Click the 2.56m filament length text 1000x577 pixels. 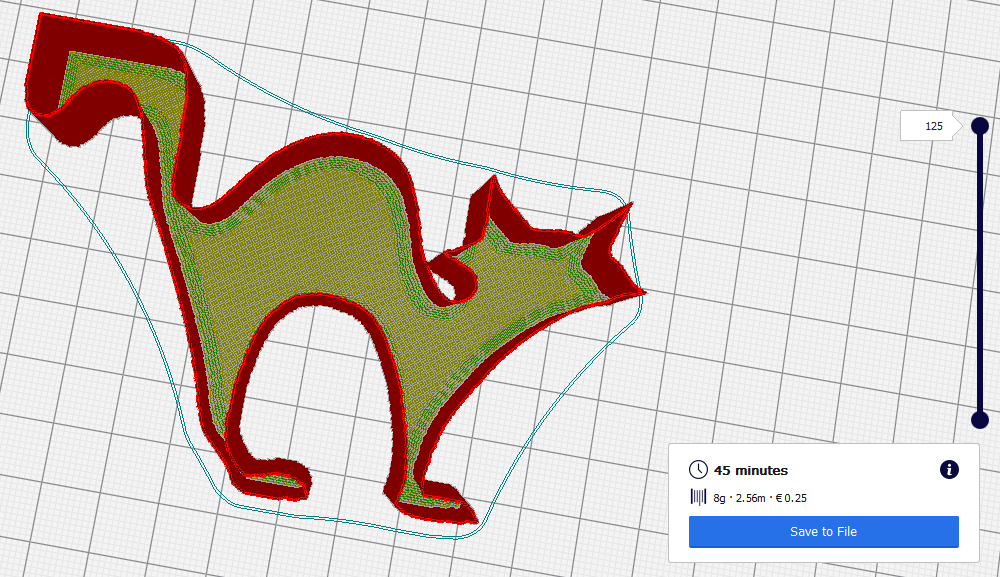coord(750,497)
